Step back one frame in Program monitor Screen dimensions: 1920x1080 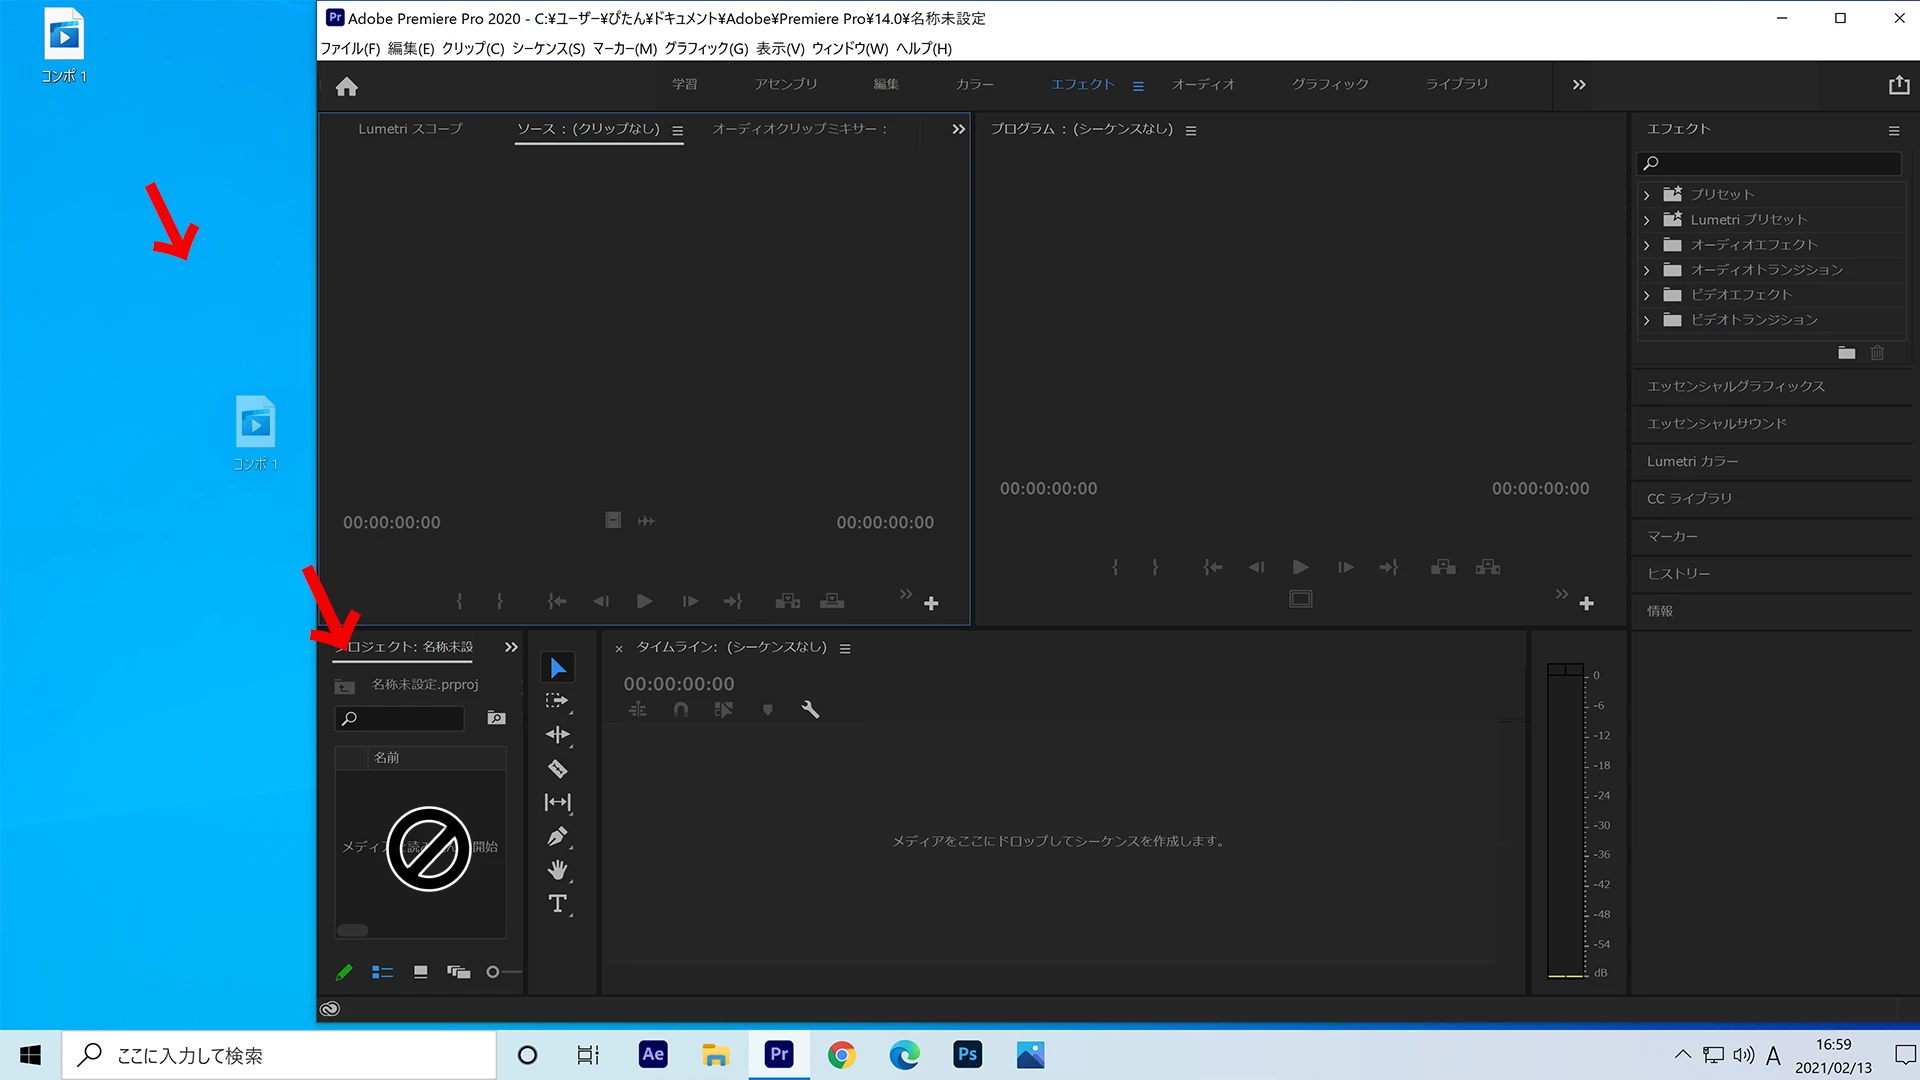[1256, 567]
